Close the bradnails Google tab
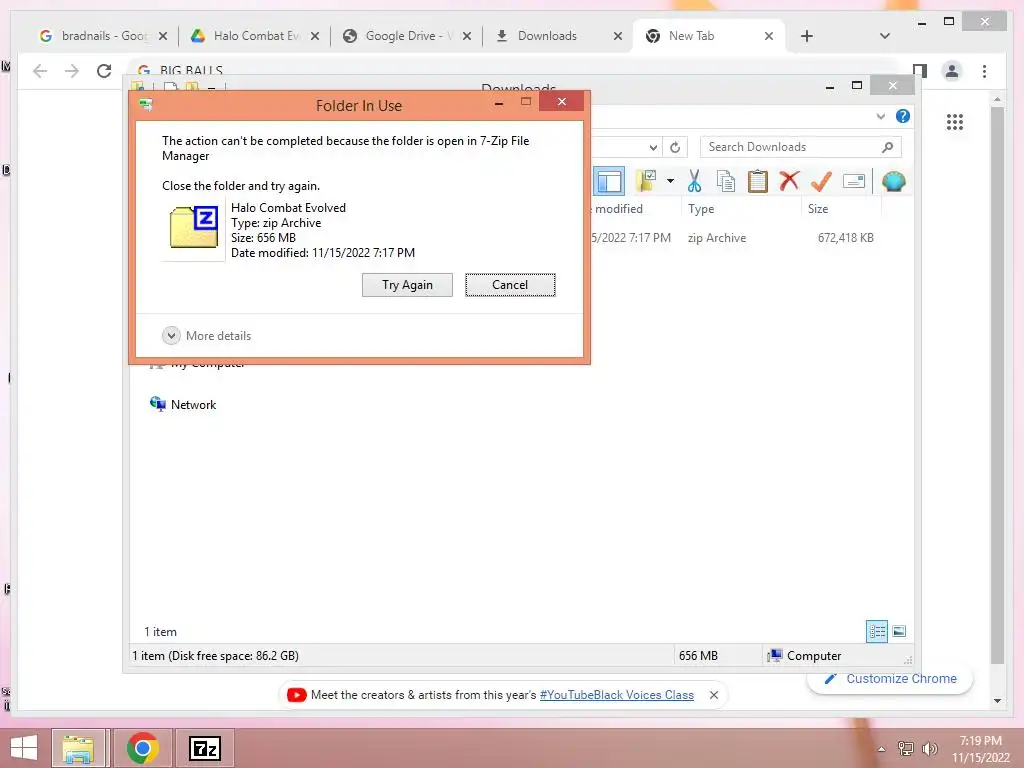Screen dimensions: 1024x768 [163, 36]
